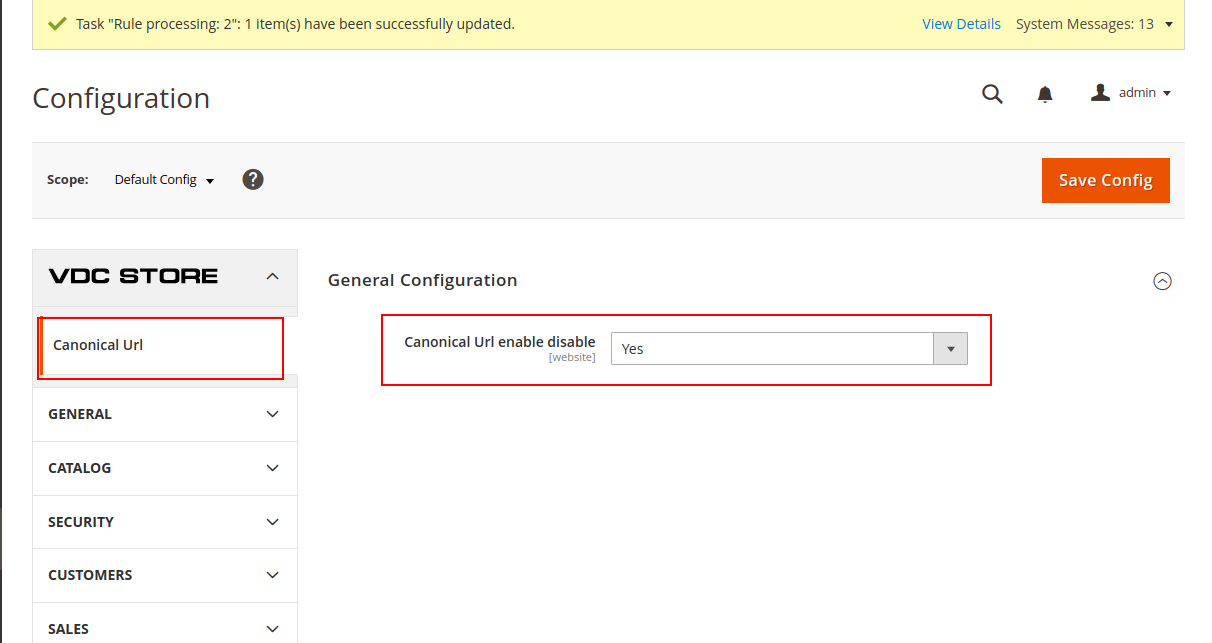1212x643 pixels.
Task: Click the search magnifier icon
Action: point(992,94)
